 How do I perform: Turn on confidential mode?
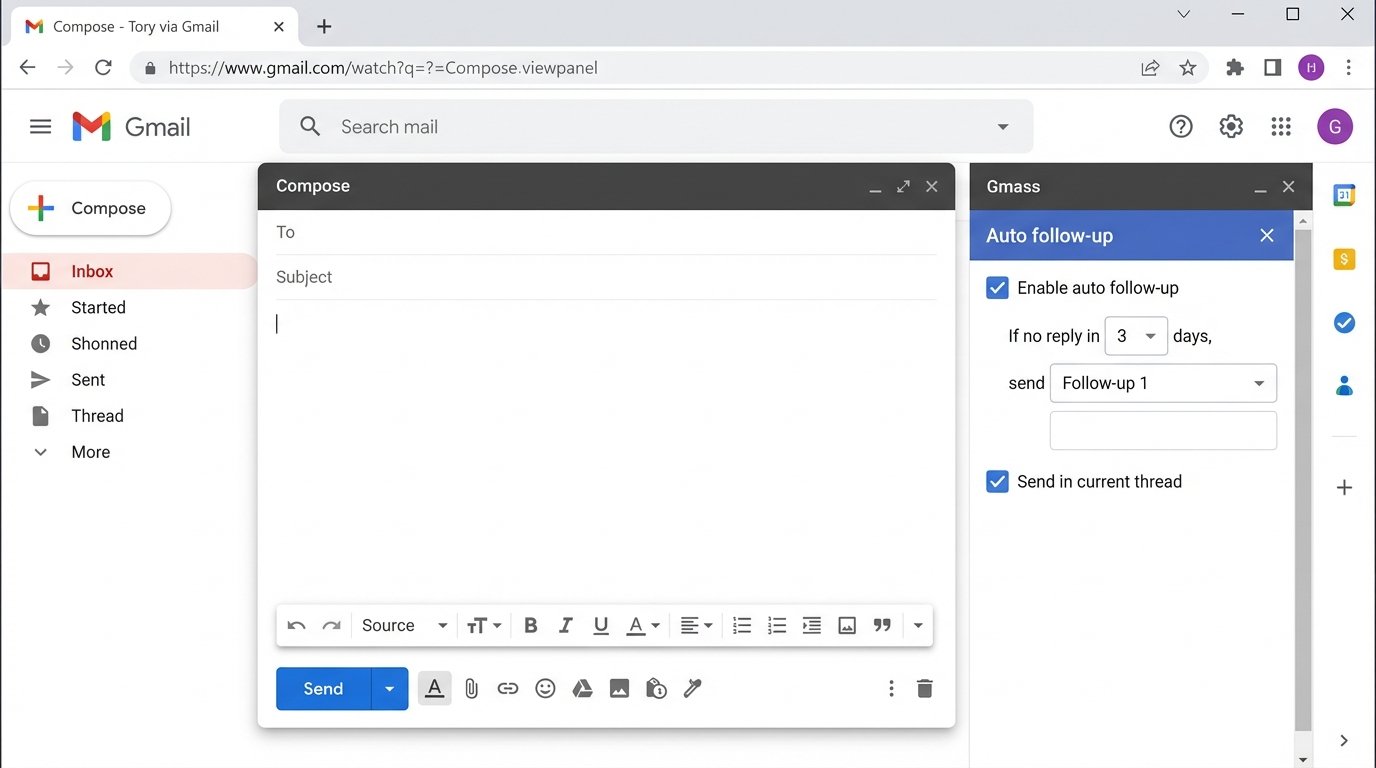coord(656,688)
